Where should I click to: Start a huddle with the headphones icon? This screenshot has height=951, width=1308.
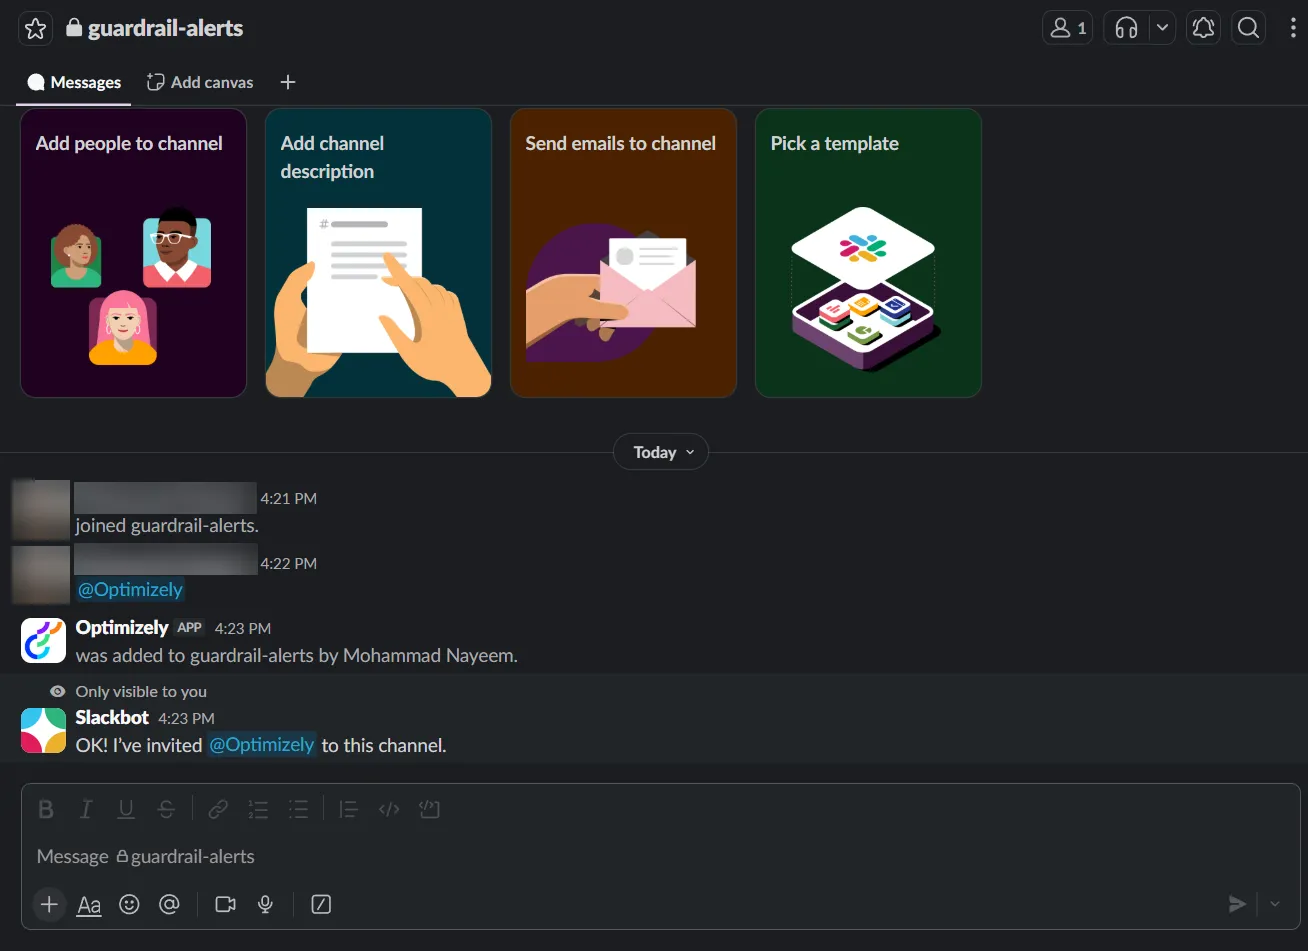coord(1127,28)
